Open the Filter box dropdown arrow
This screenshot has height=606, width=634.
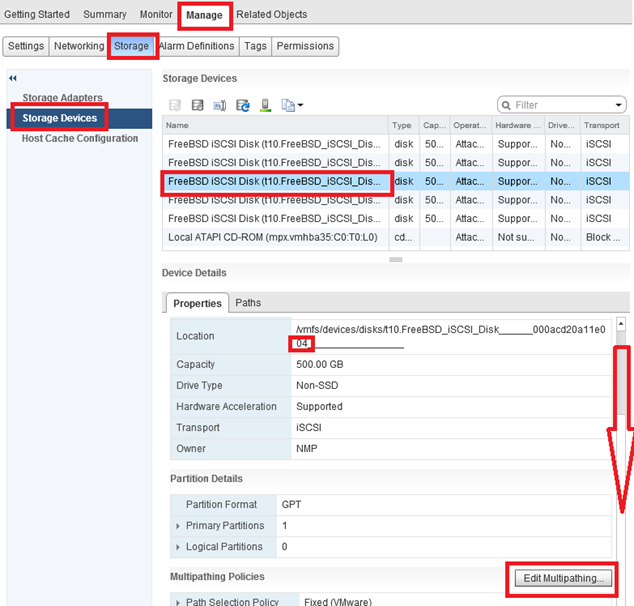tap(619, 105)
